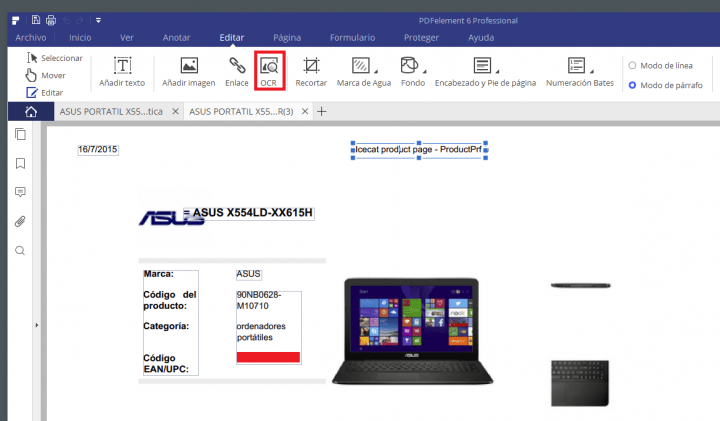Click the Añadir texto tool
The image size is (720, 421).
[122, 71]
